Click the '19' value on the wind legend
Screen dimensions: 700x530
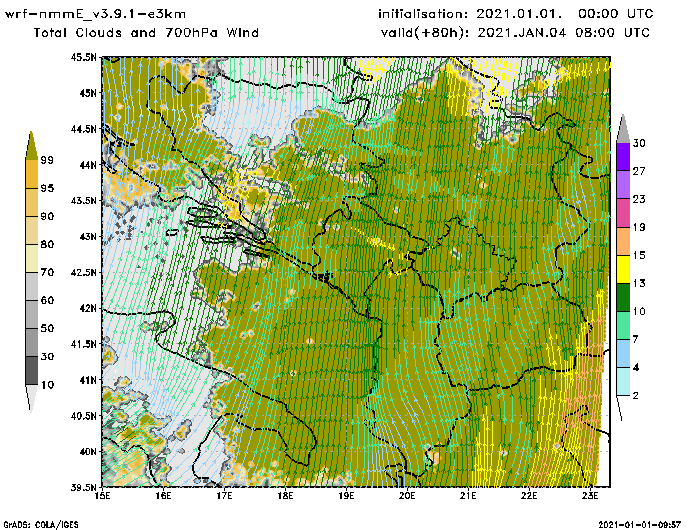[639, 227]
